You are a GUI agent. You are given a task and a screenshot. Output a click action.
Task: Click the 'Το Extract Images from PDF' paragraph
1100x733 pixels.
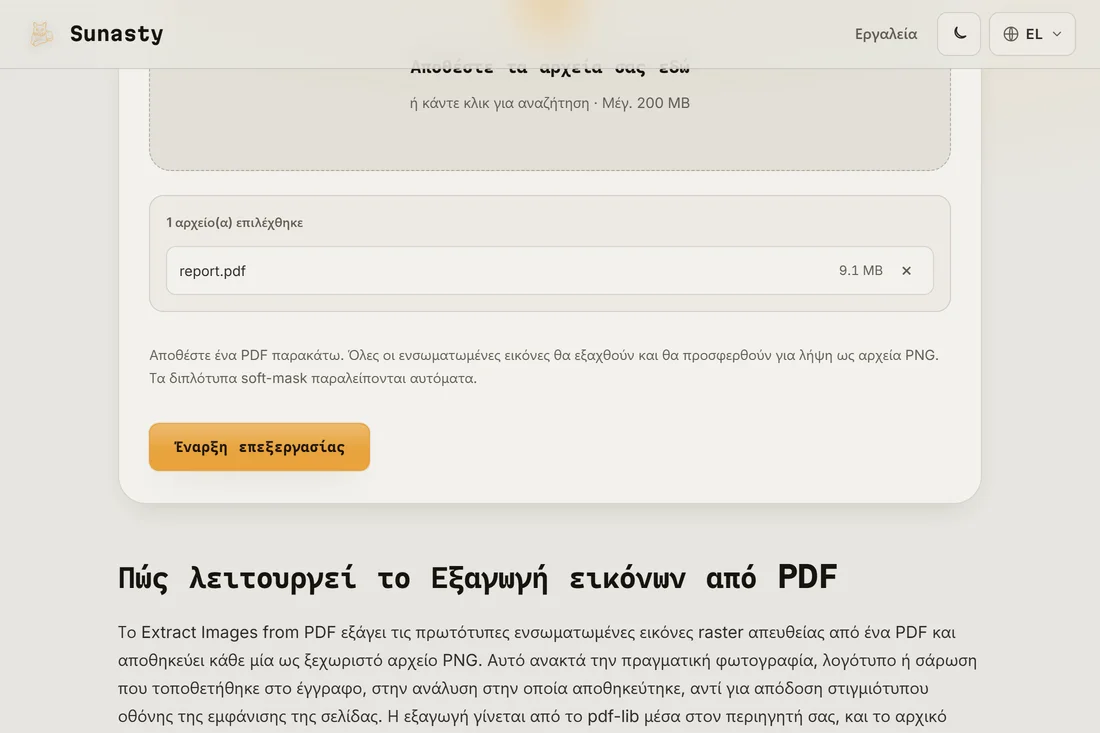547,674
